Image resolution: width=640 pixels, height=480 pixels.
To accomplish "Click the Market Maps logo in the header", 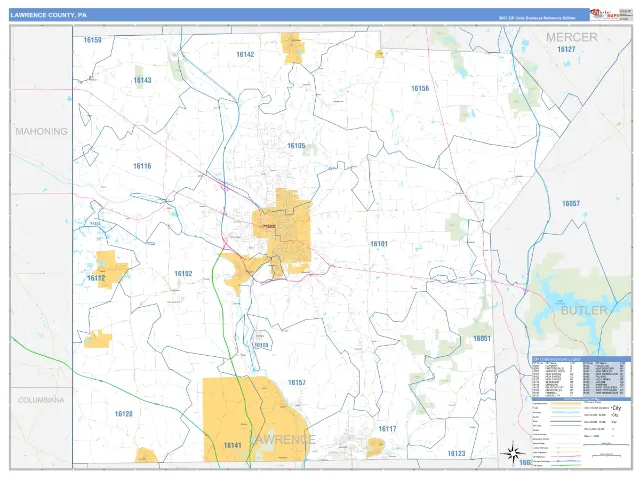I will (x=604, y=14).
